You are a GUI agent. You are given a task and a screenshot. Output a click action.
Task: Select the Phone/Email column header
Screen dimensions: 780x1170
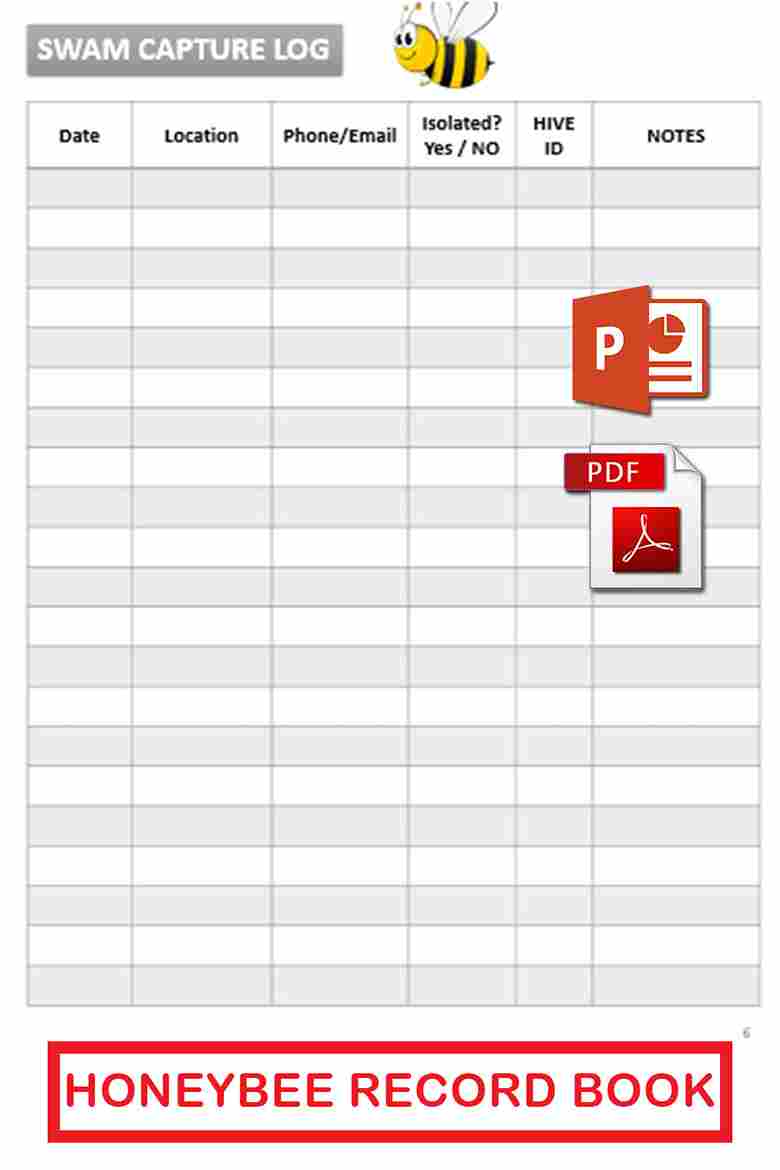(x=340, y=136)
